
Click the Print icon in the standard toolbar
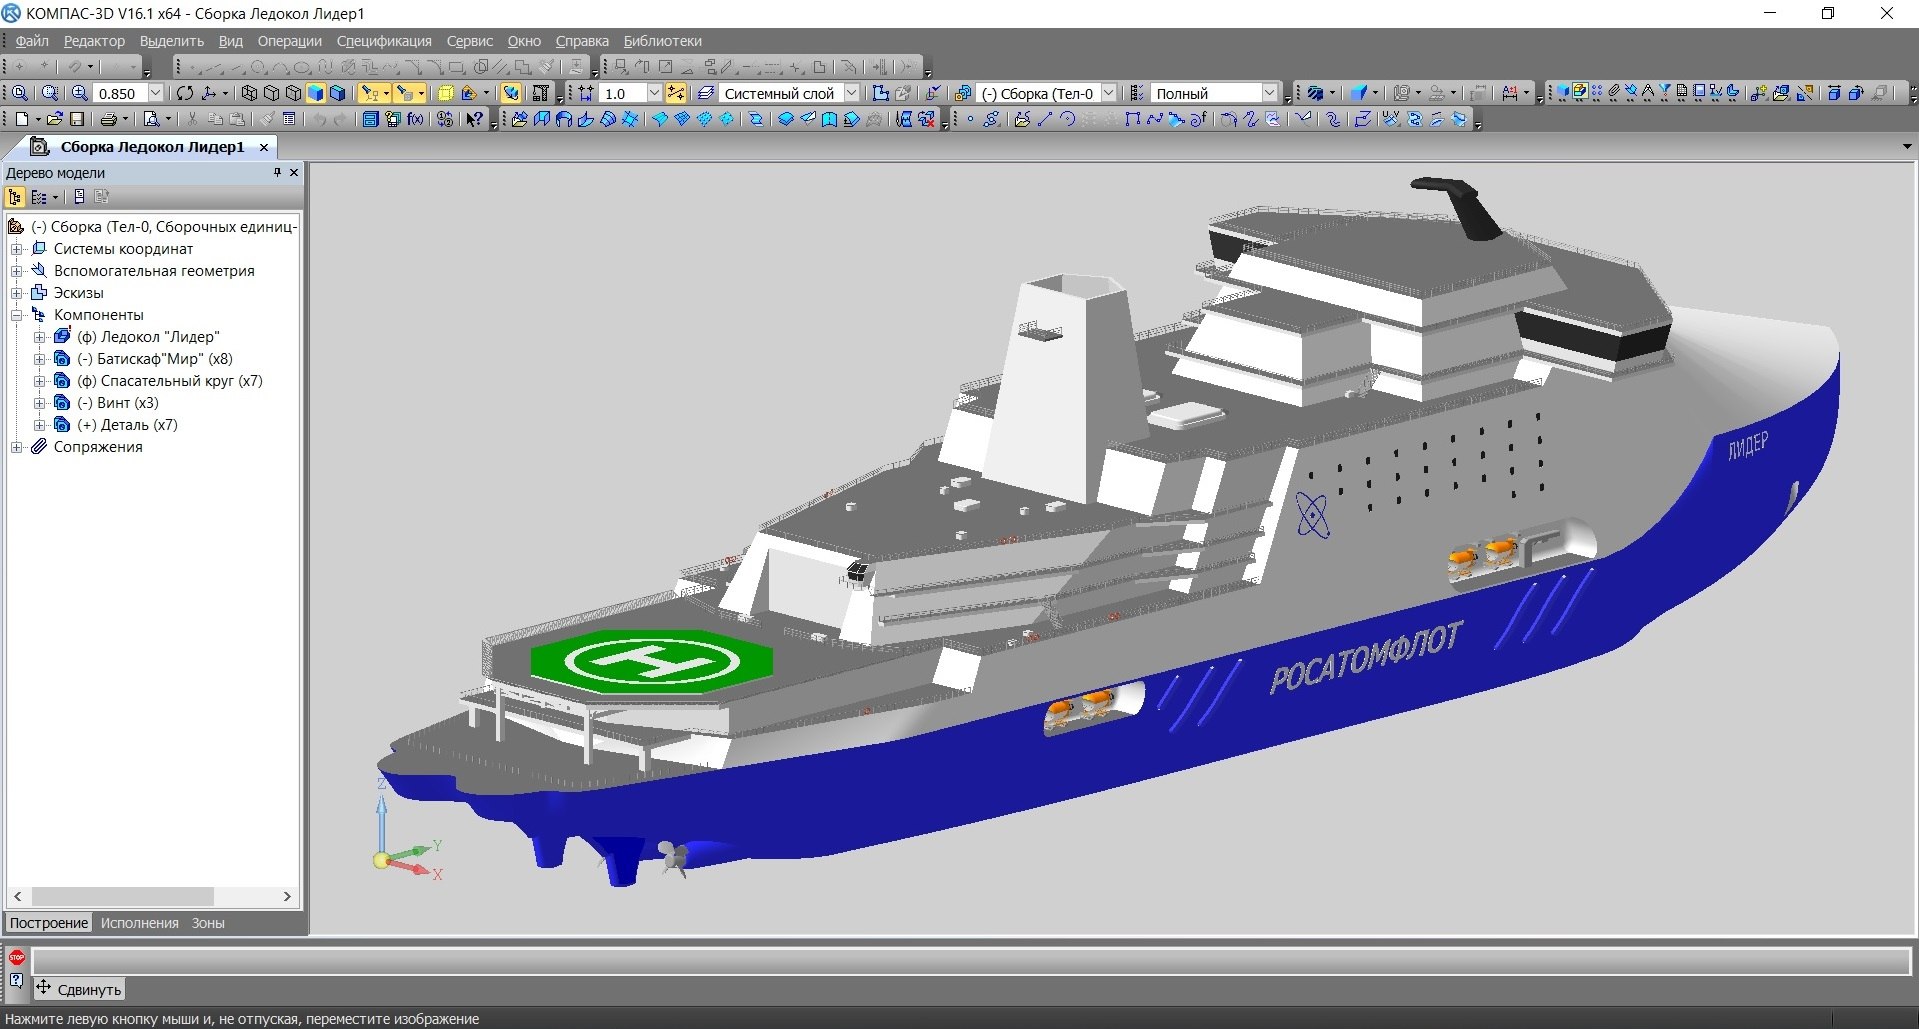108,119
